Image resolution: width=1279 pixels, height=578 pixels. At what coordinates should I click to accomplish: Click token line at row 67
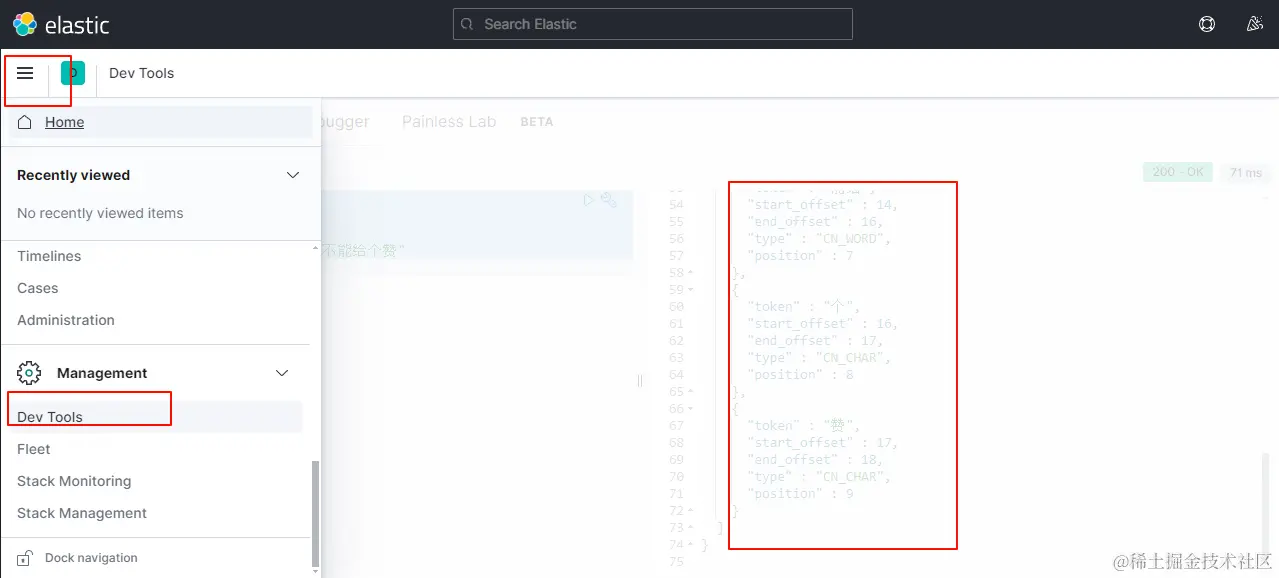[803, 426]
